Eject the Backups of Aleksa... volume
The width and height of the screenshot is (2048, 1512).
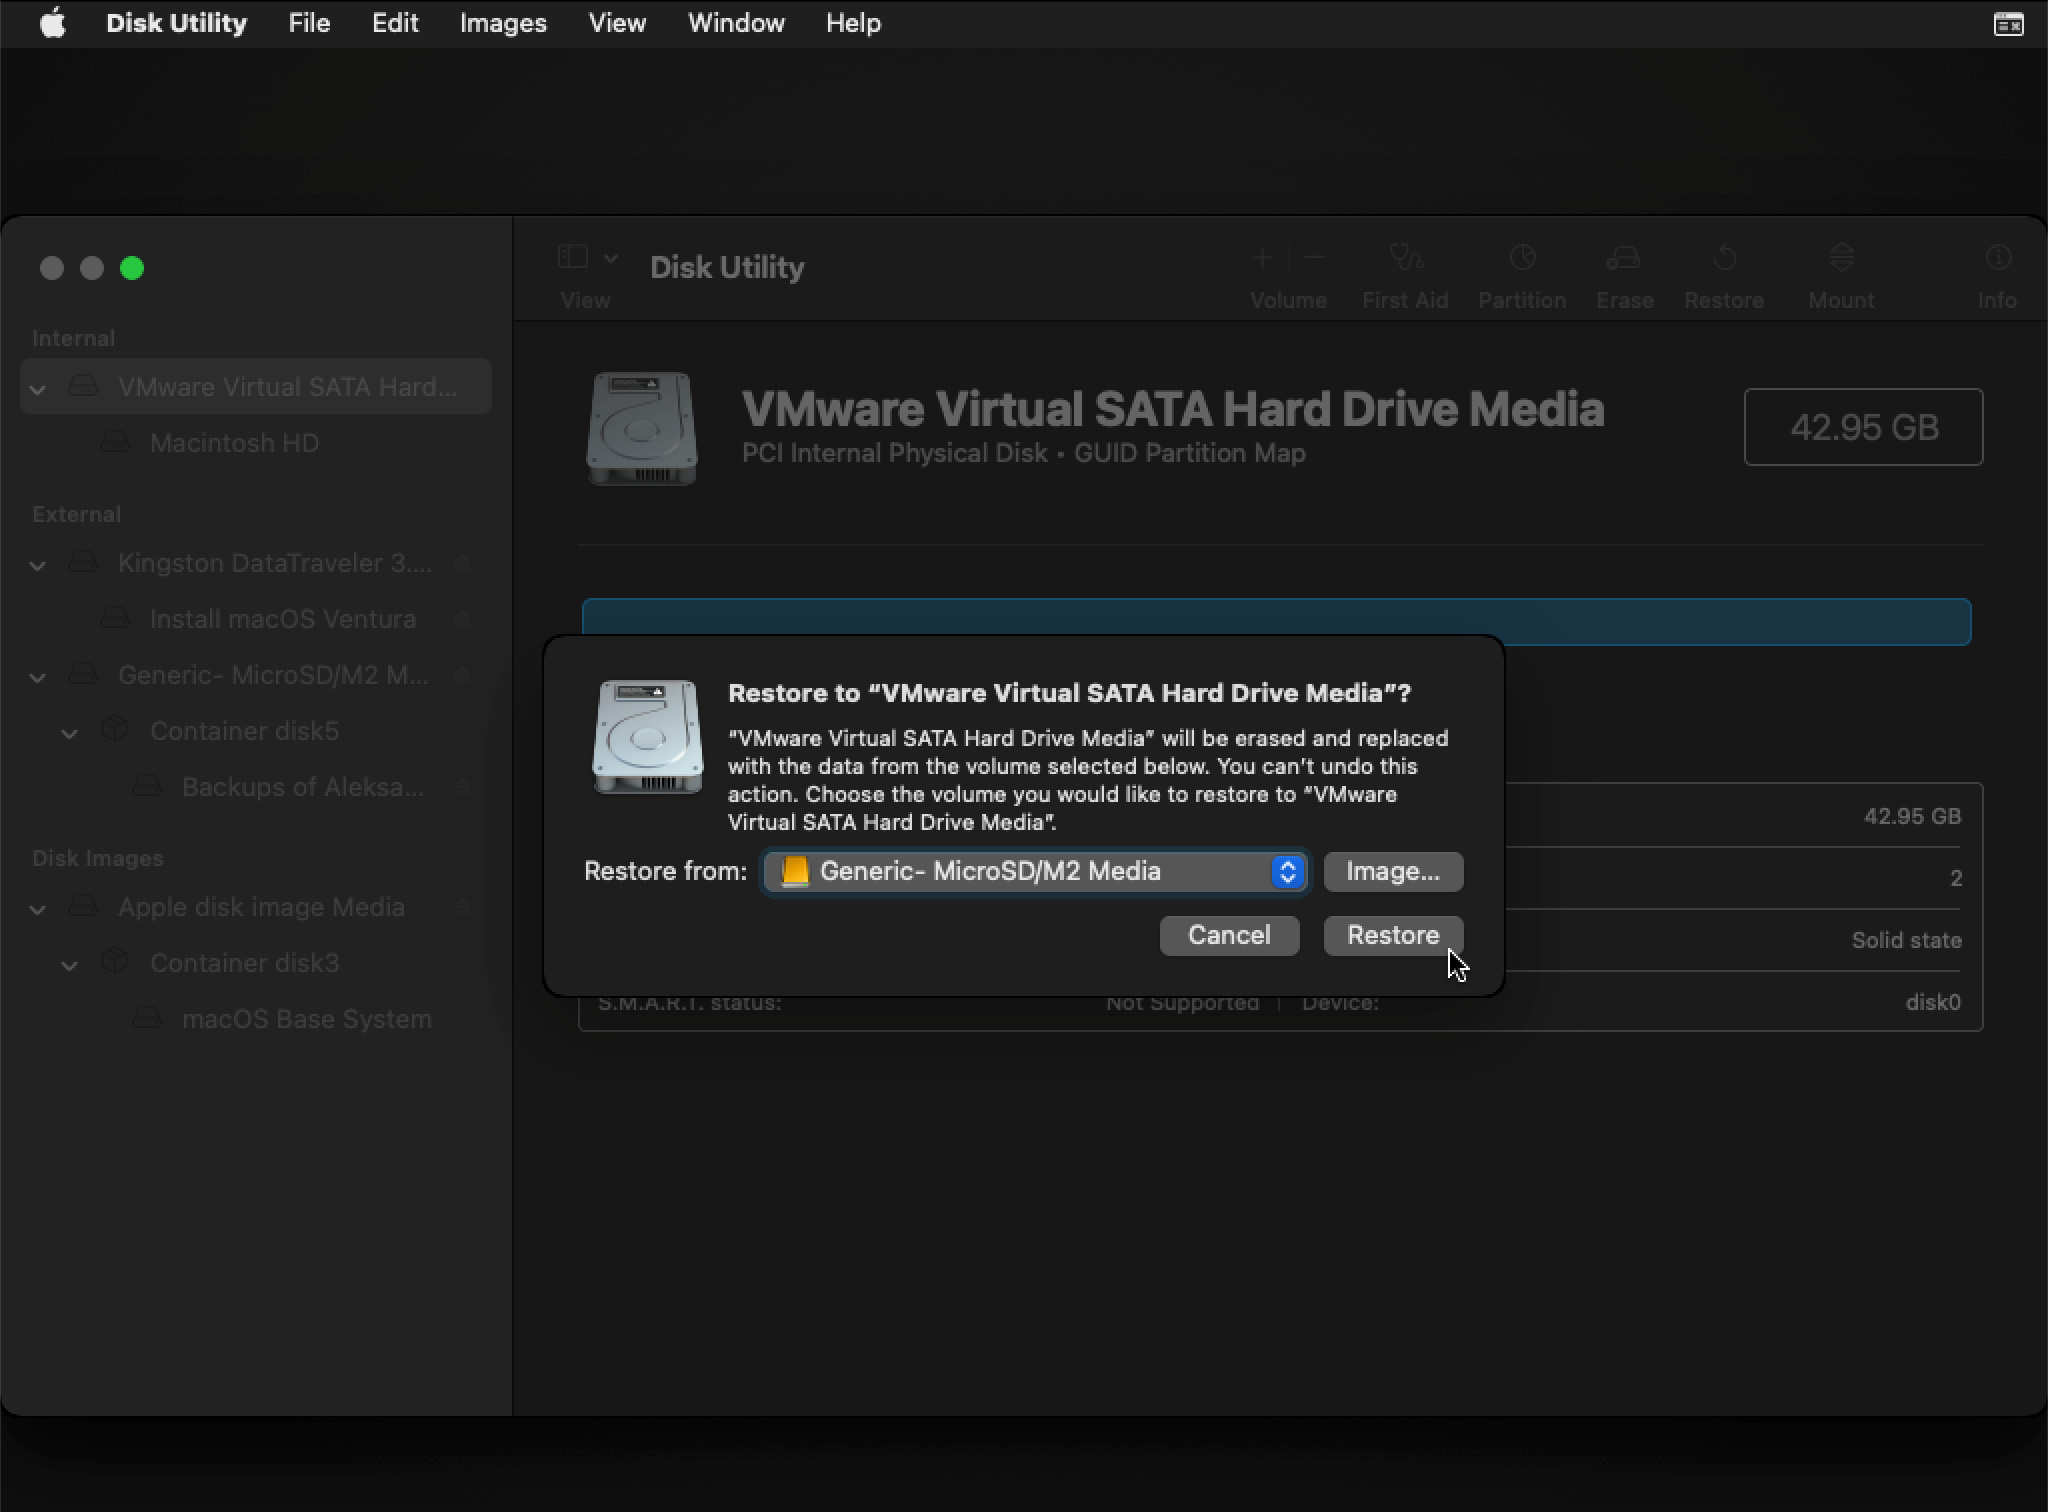coord(462,787)
